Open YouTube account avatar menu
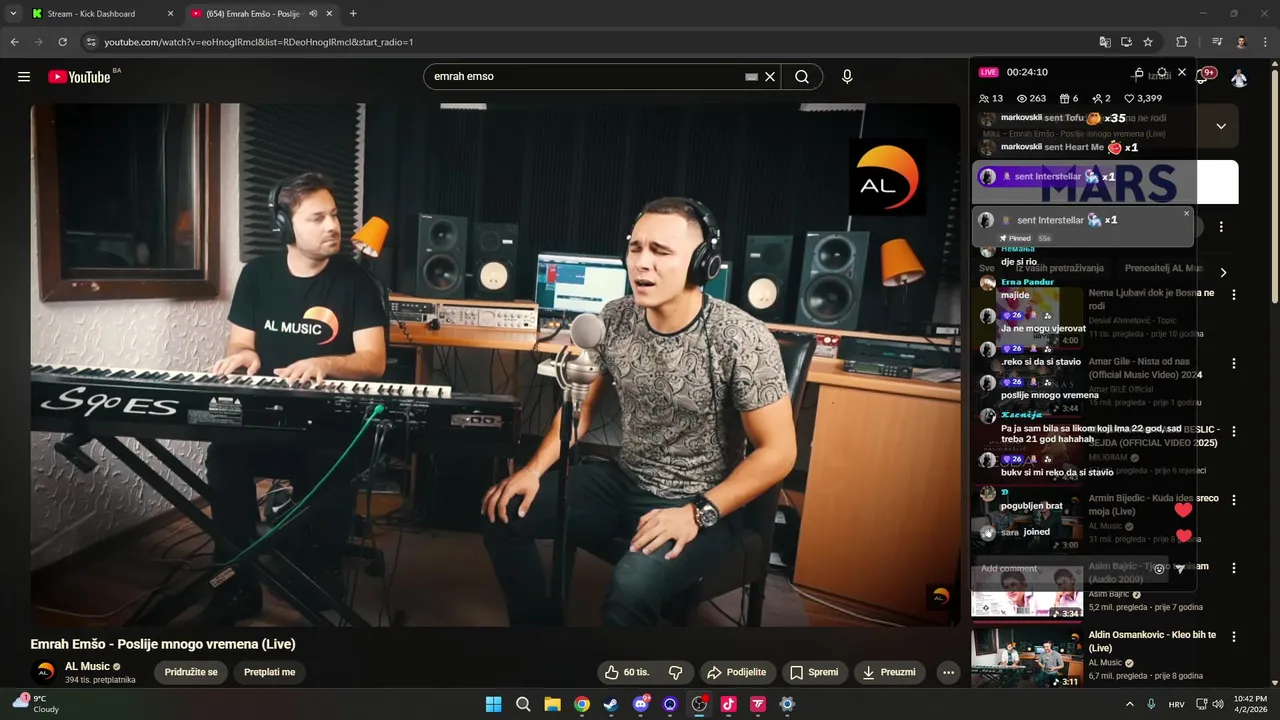Image resolution: width=1280 pixels, height=720 pixels. 1239,78
